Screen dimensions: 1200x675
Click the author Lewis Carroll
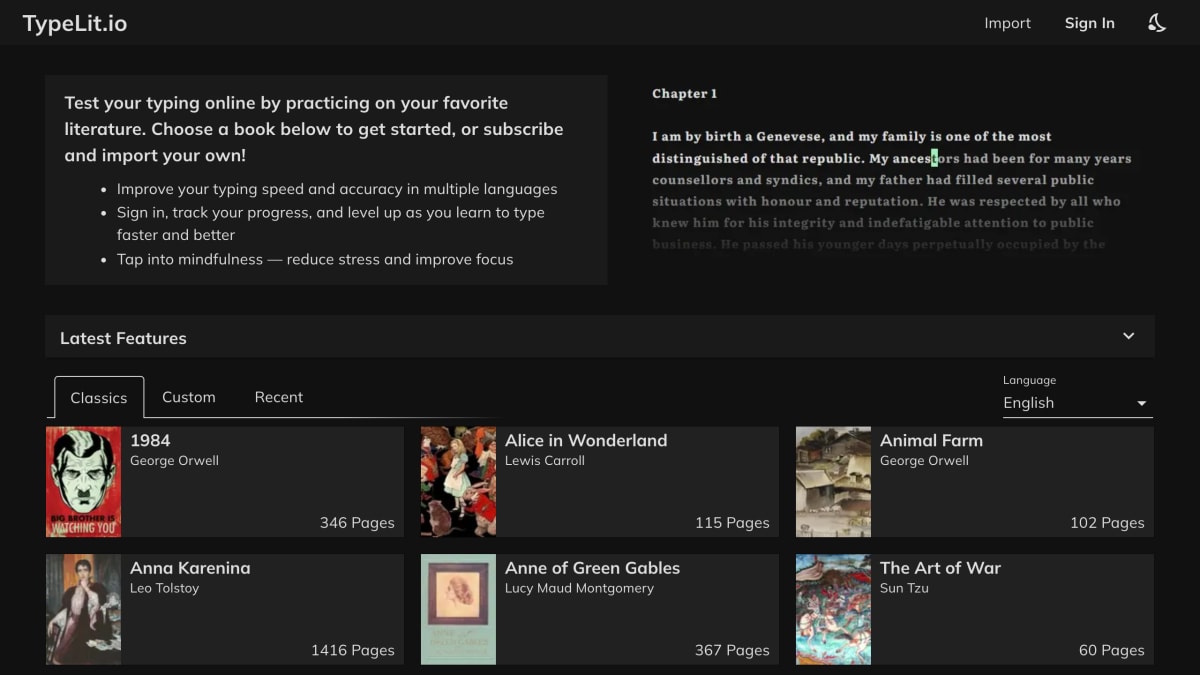click(545, 461)
